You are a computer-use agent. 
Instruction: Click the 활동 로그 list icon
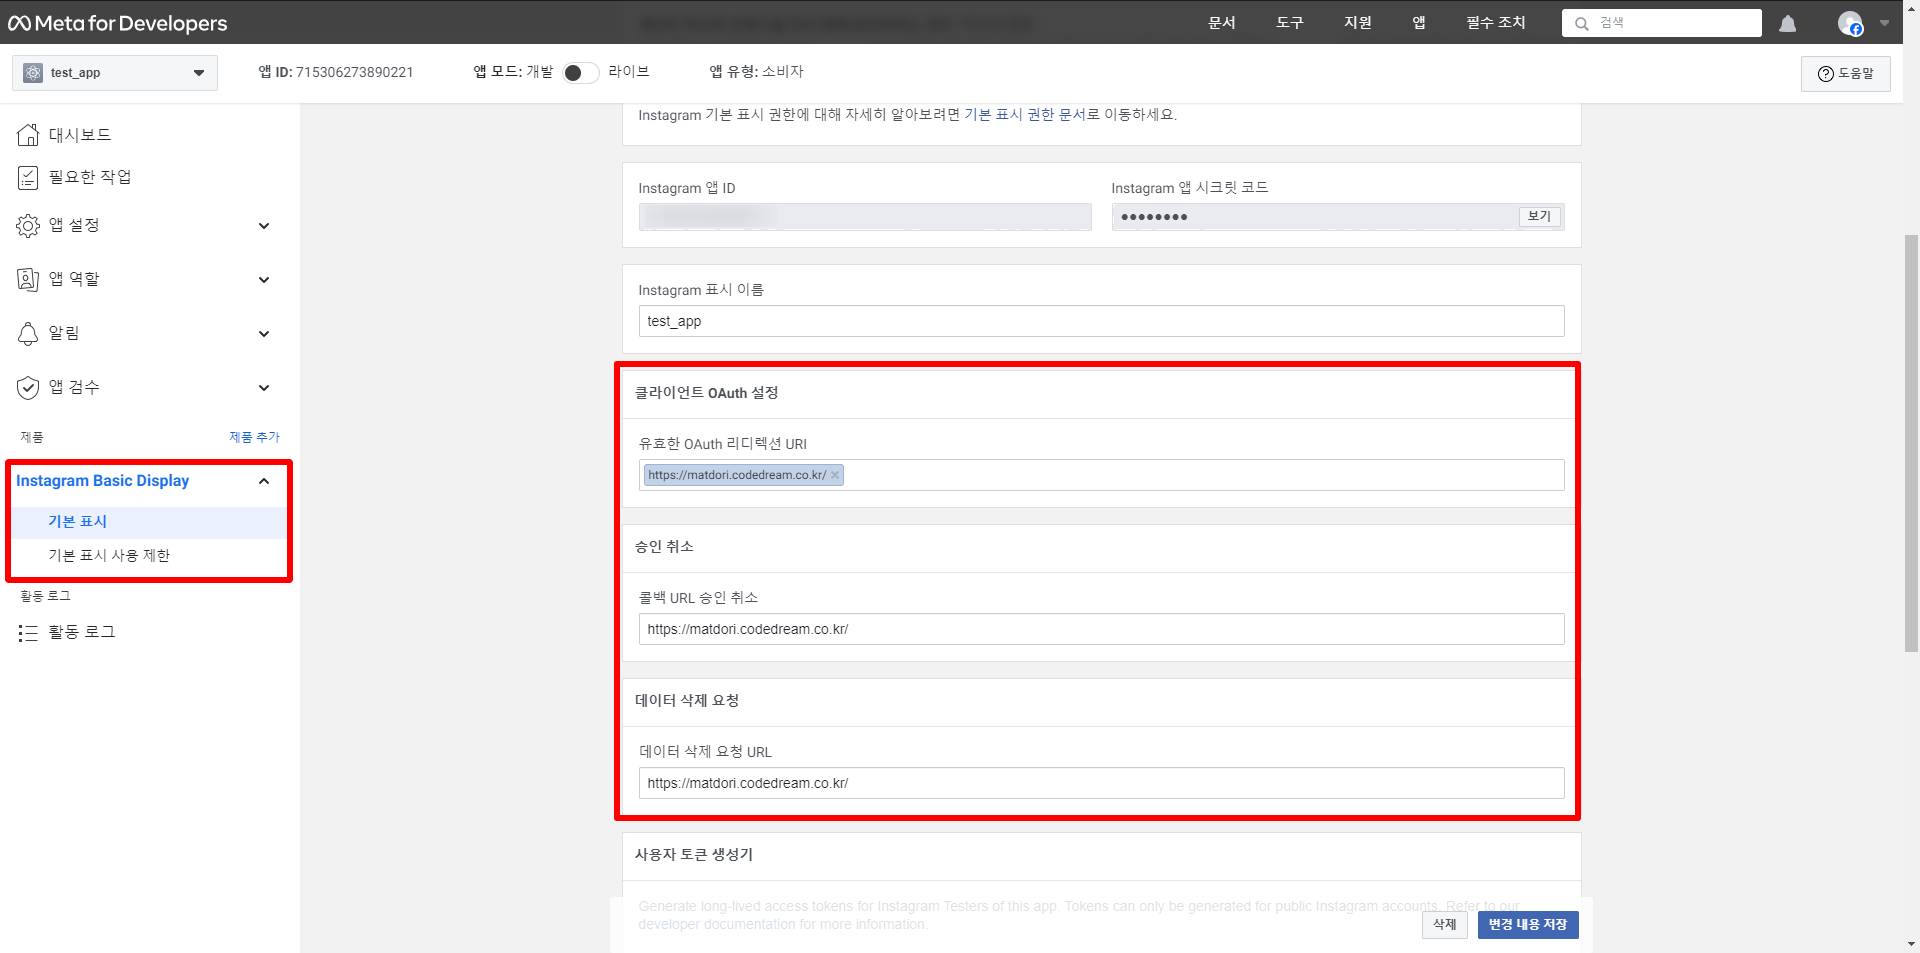28,633
